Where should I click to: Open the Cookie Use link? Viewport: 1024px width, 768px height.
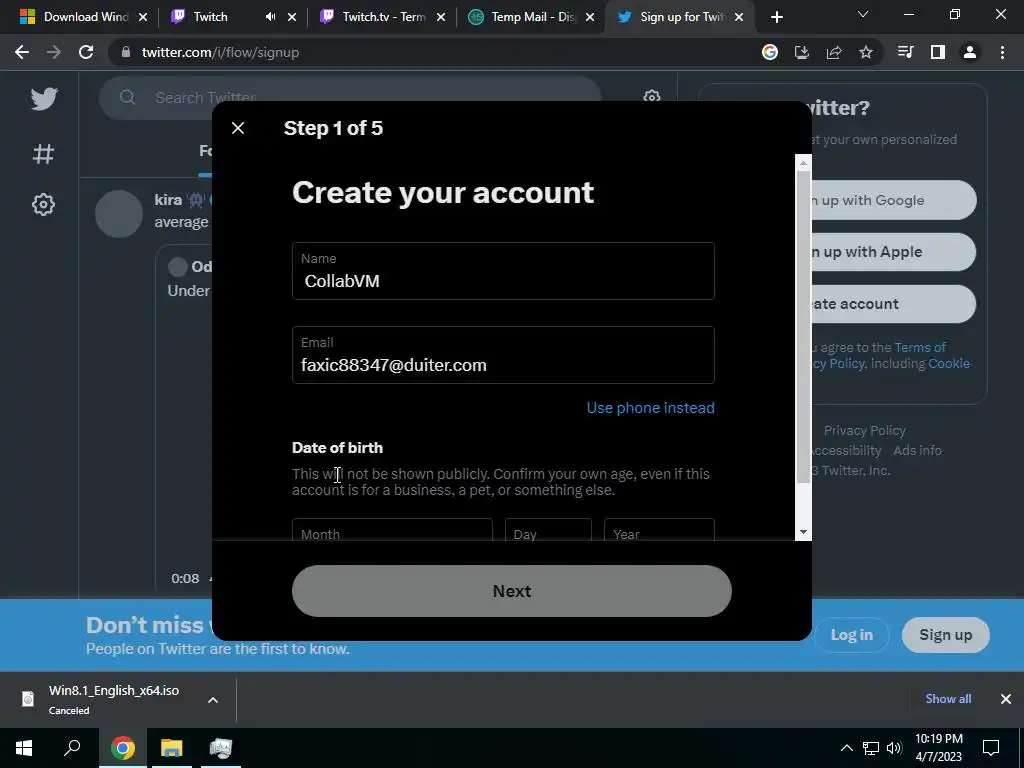coord(949,364)
